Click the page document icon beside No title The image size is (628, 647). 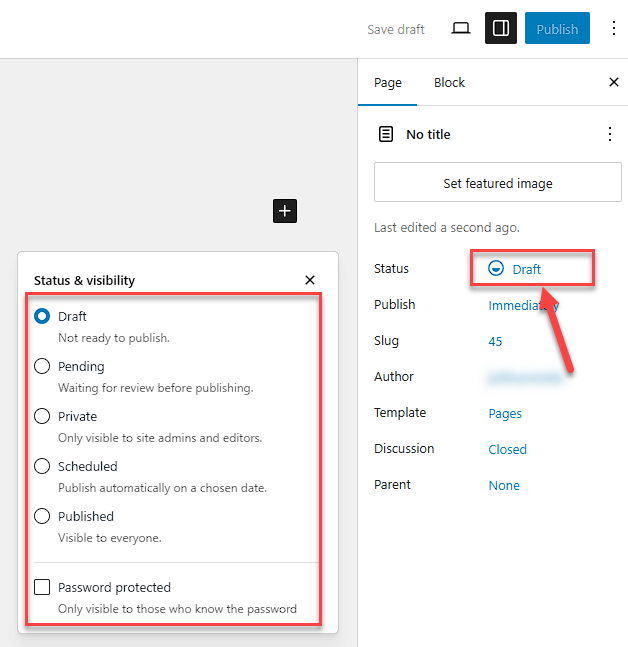coord(386,134)
